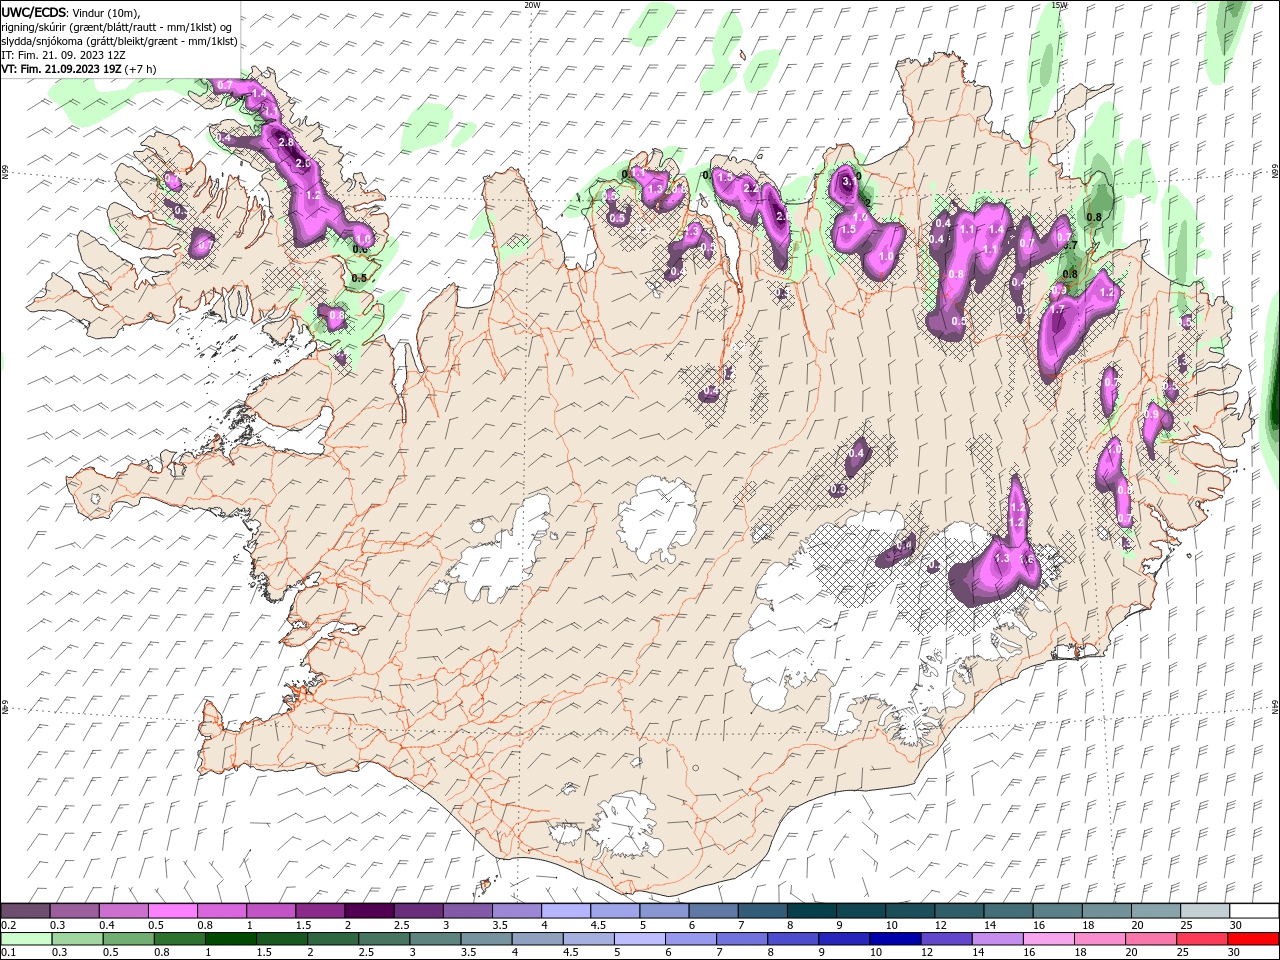Click the lavender 14 swatch in the lower legend
Viewport: 1280px width, 960px height.
pos(998,939)
